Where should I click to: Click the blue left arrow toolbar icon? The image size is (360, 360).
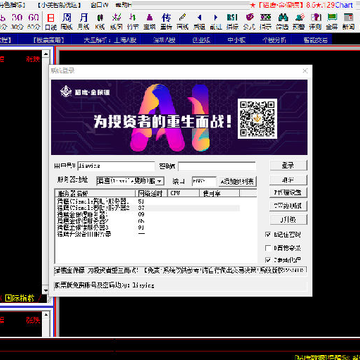pyautogui.click(x=199, y=21)
